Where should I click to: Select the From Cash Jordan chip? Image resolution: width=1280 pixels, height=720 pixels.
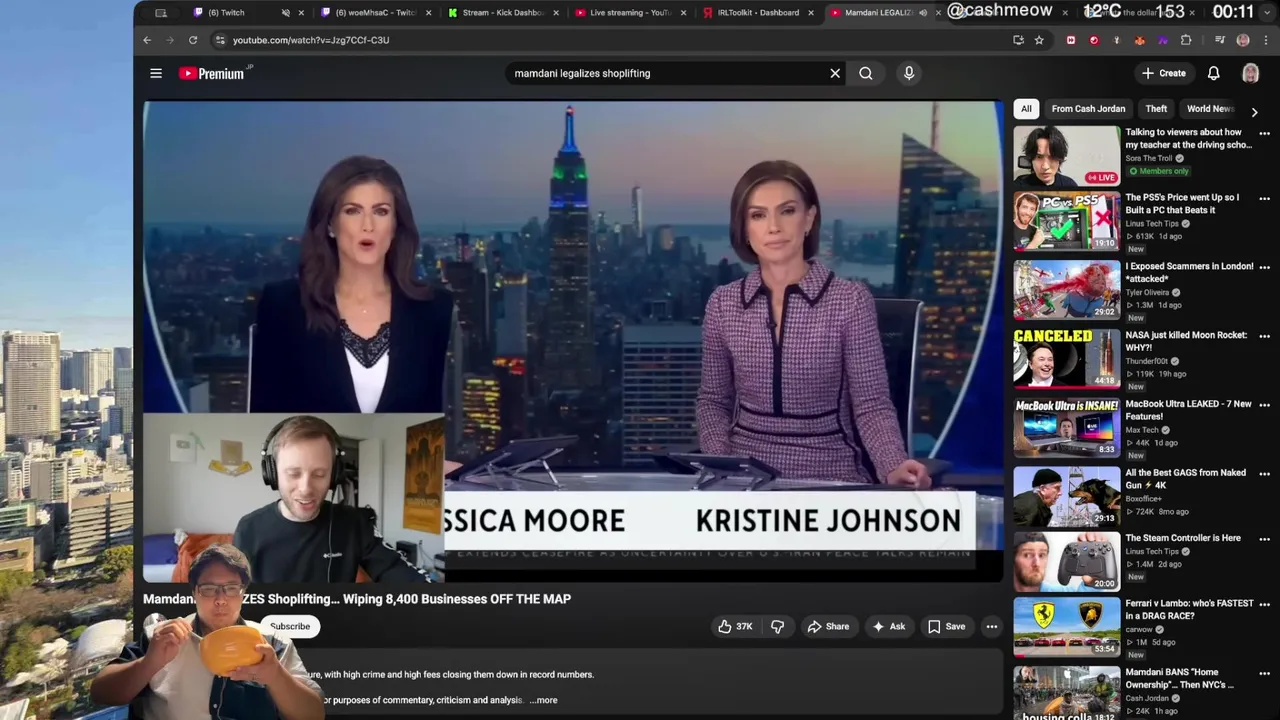pyautogui.click(x=1088, y=109)
